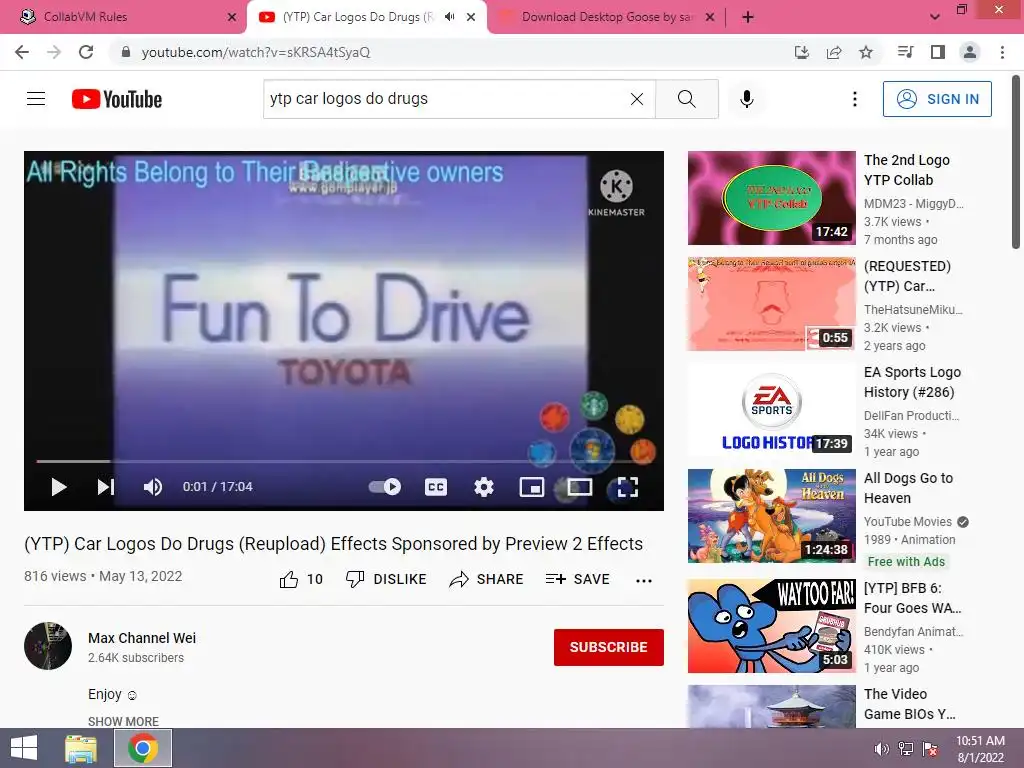
Task: Open player settings gear
Action: coord(484,487)
